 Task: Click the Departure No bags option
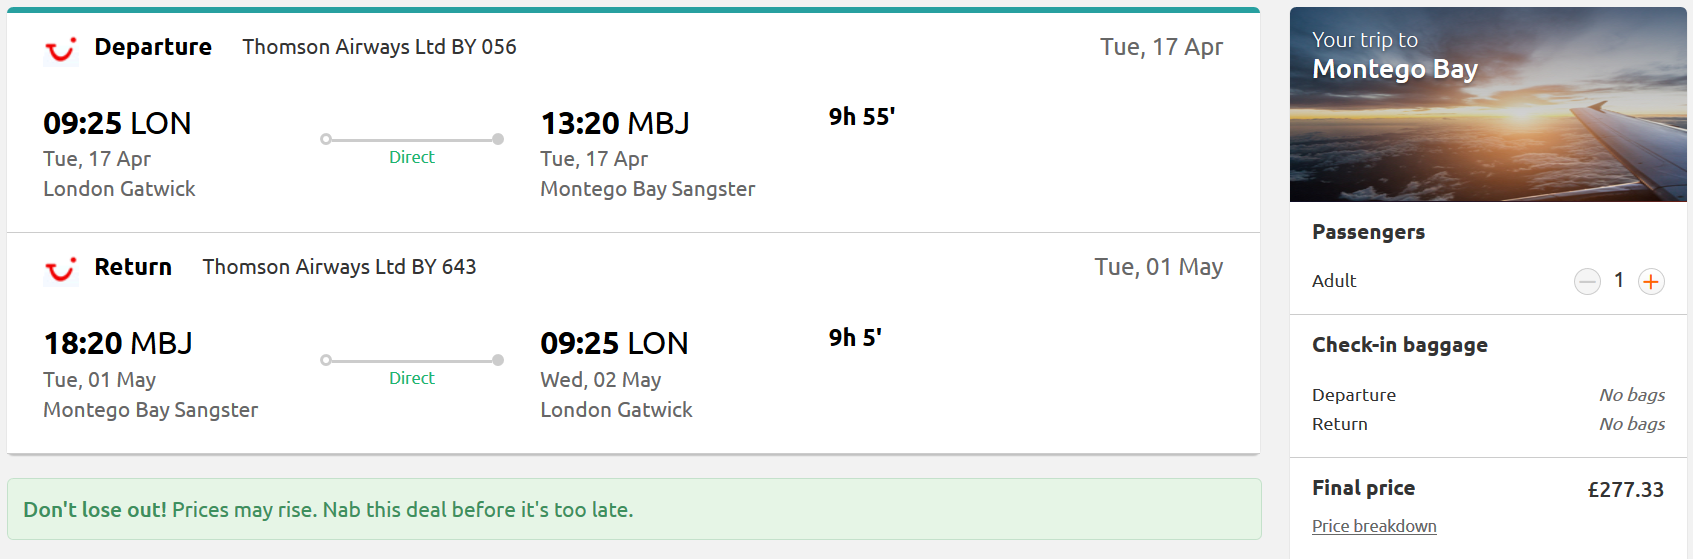point(1632,395)
